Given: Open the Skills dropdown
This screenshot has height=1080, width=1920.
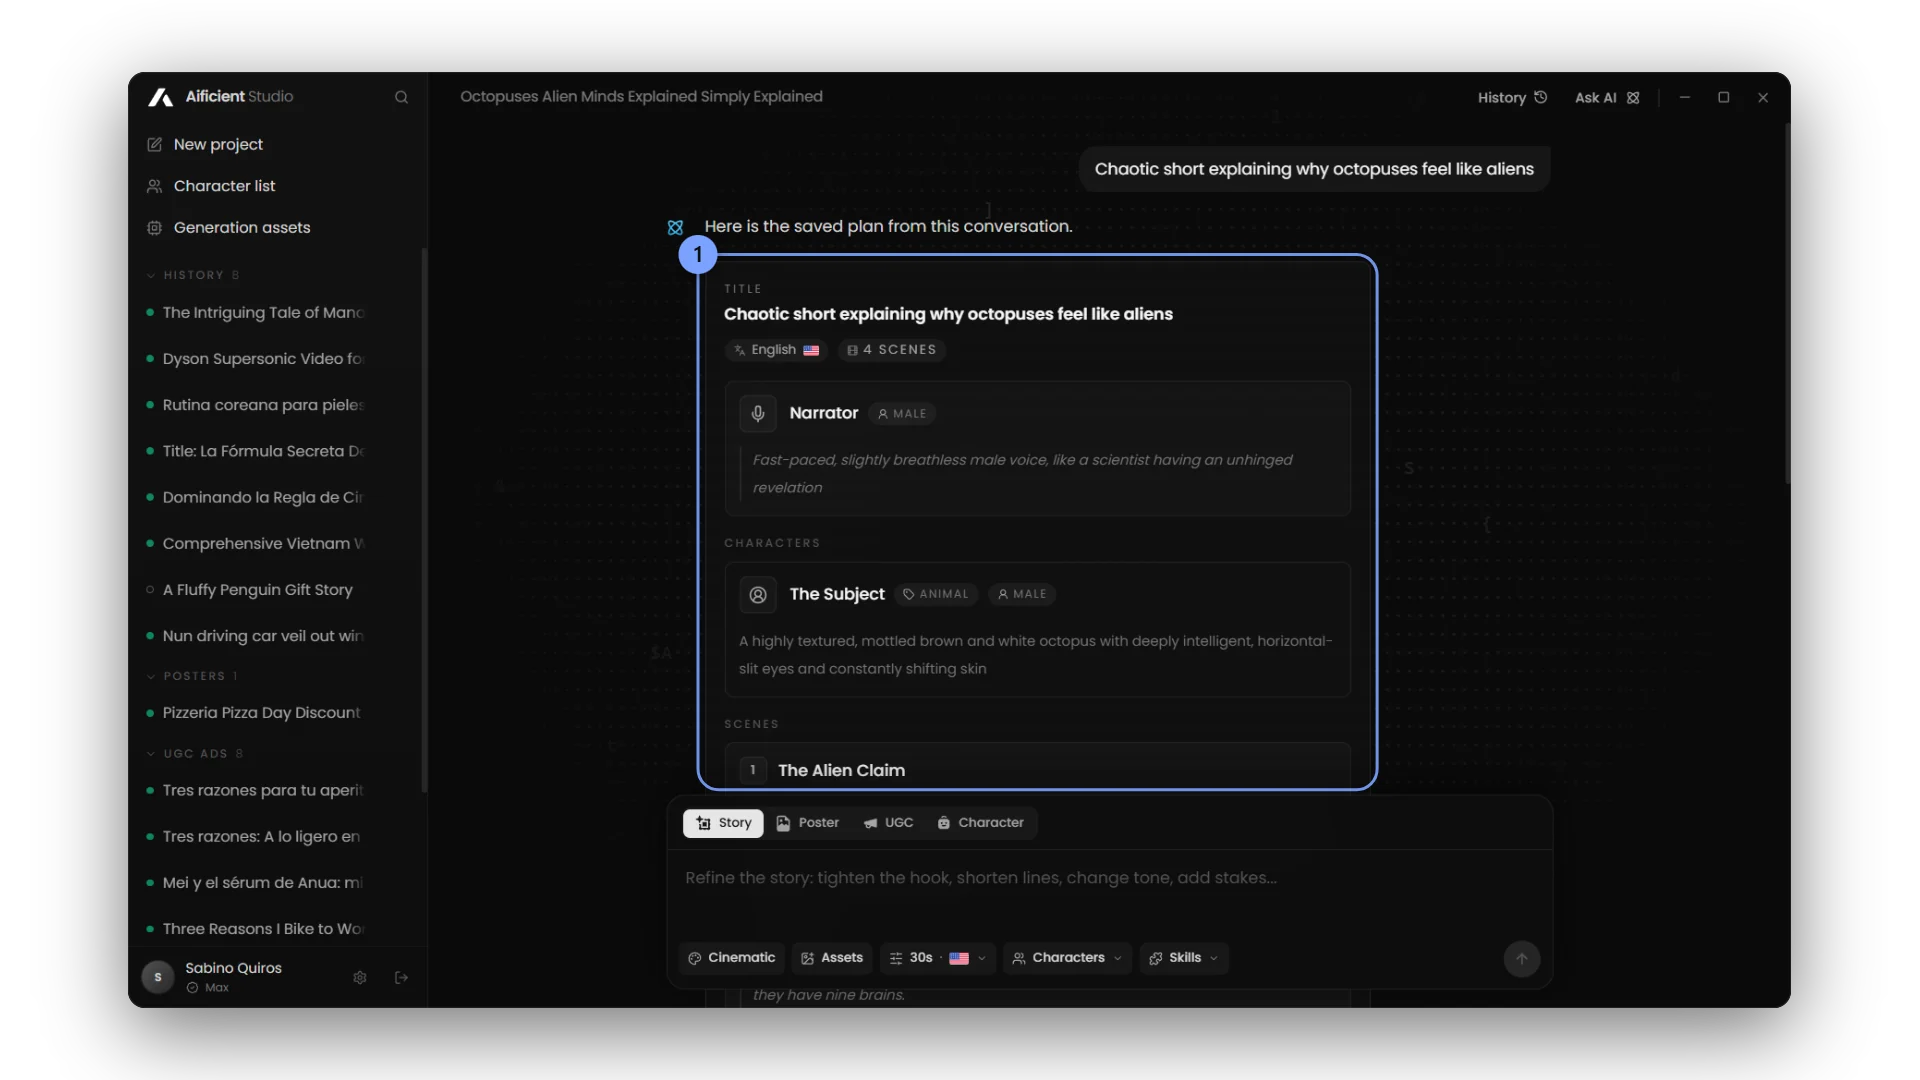Looking at the screenshot, I should [1183, 958].
